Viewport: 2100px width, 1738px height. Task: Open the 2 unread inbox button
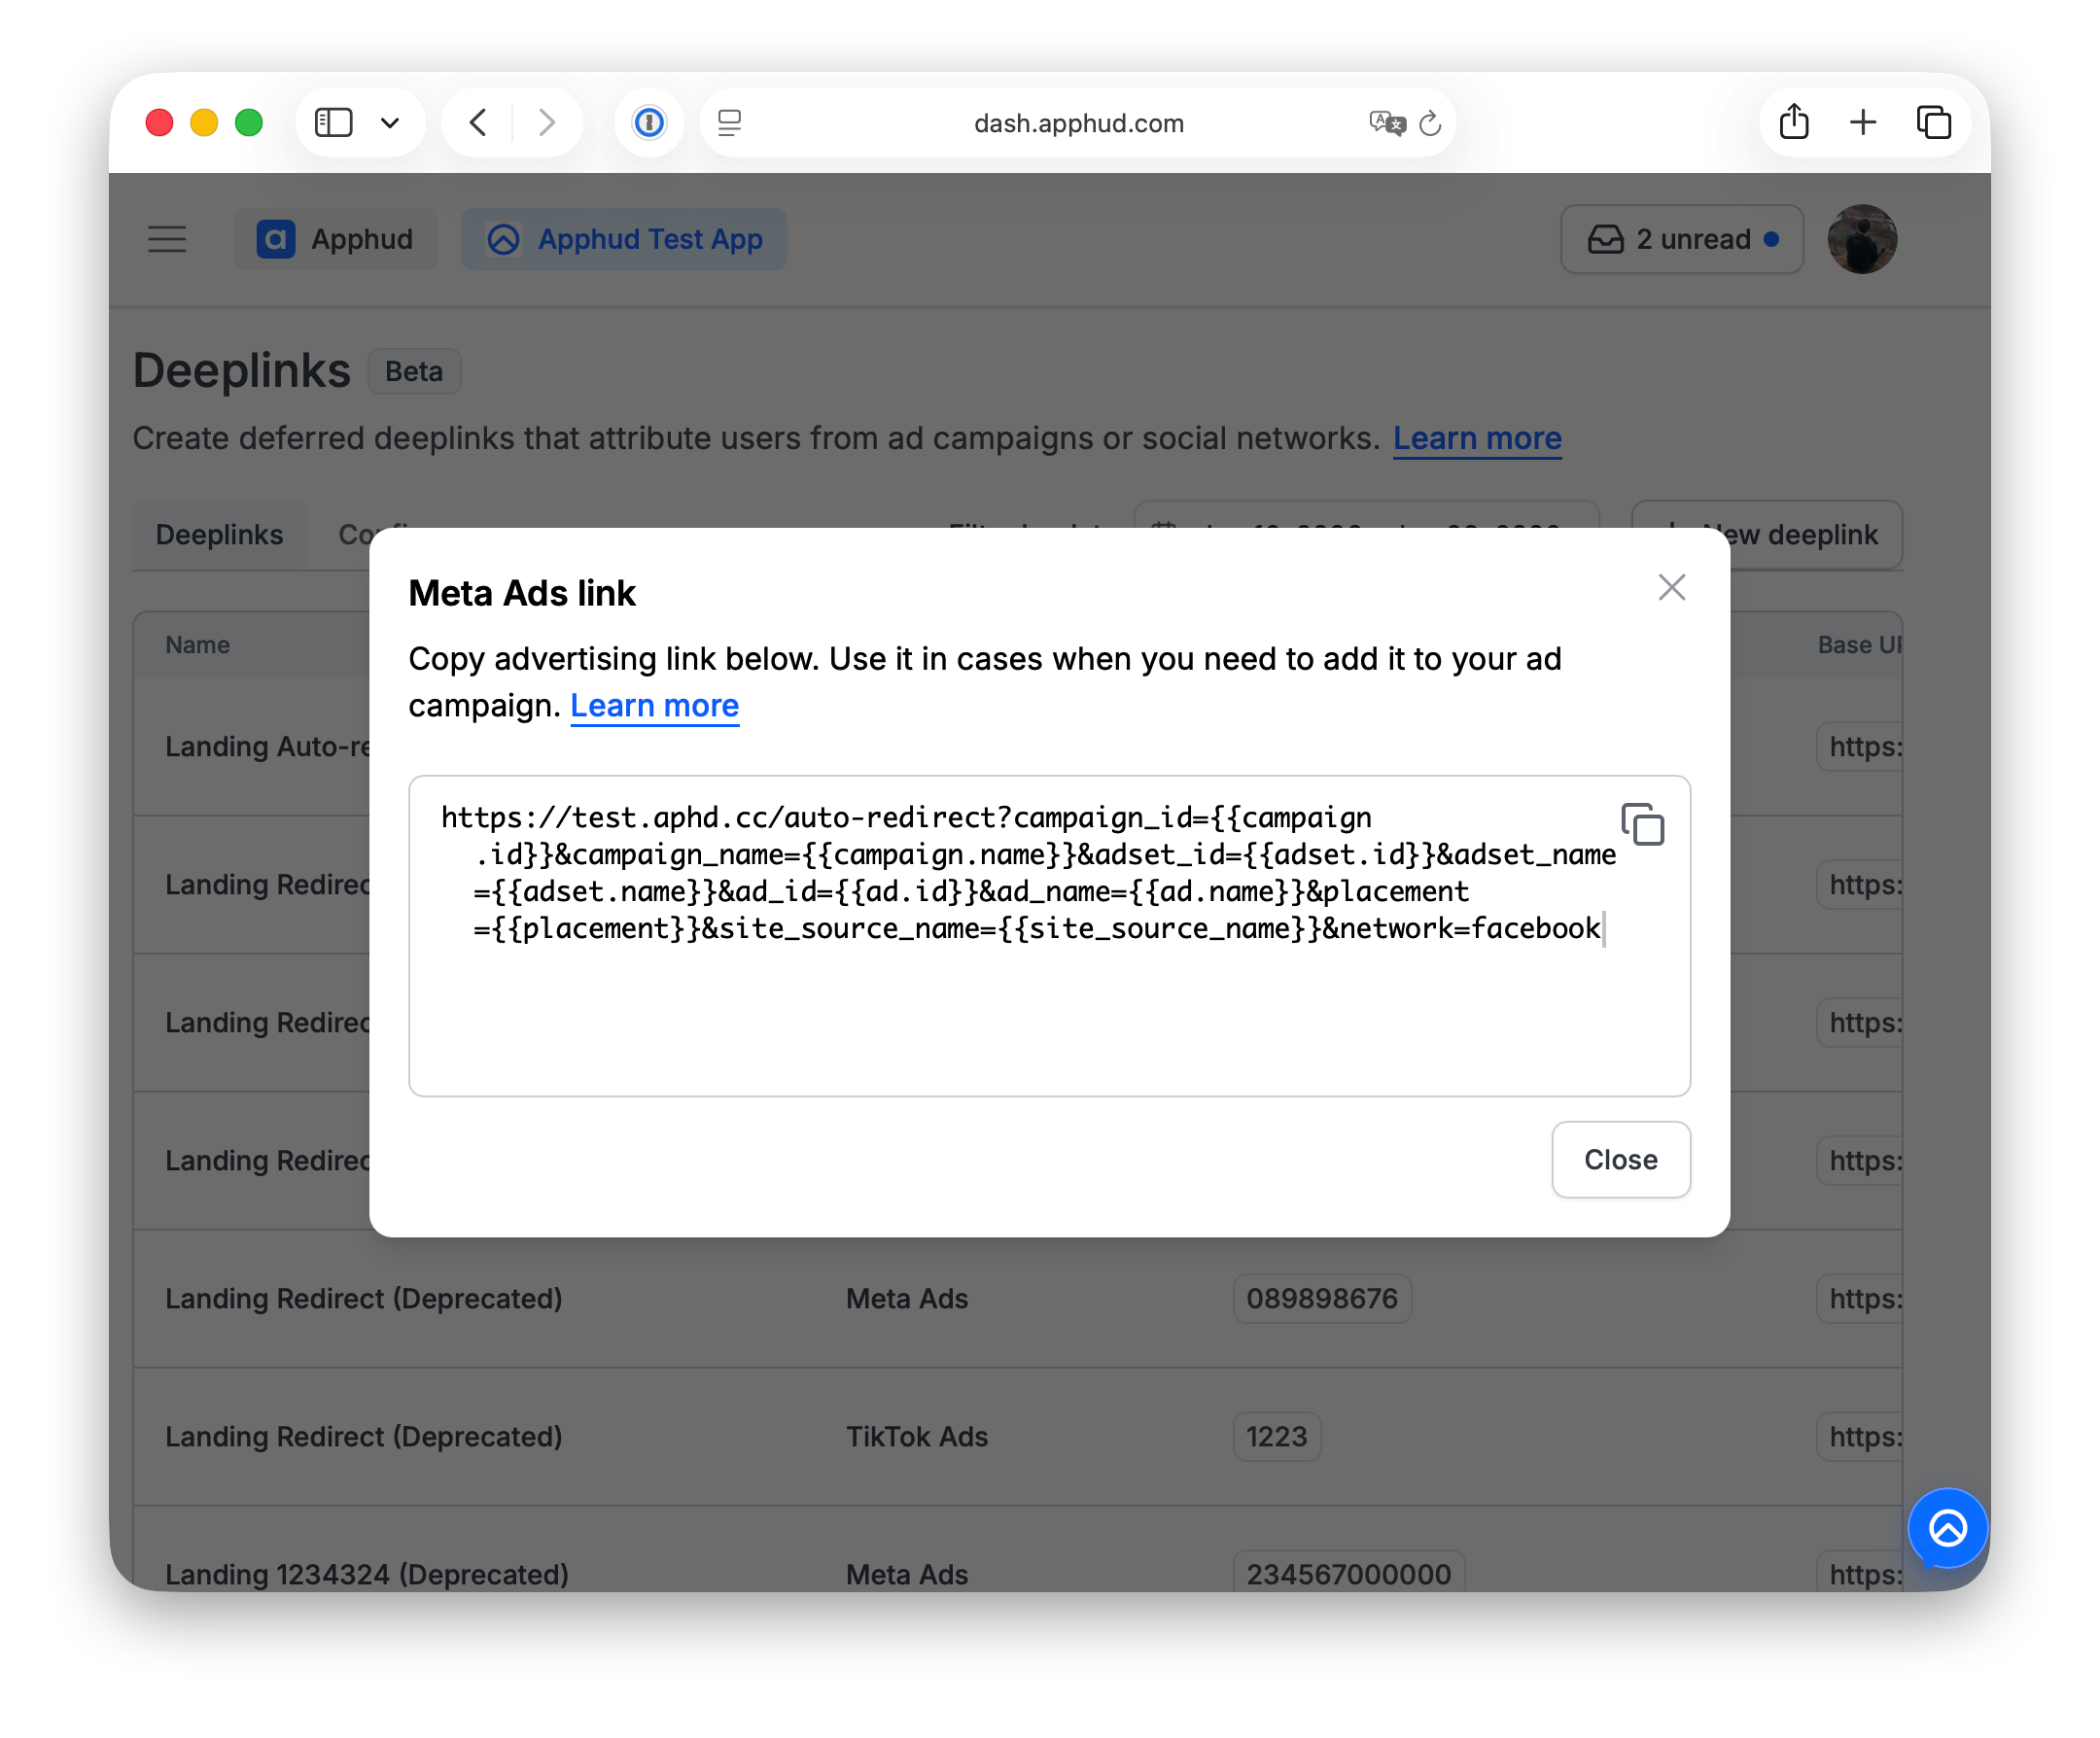tap(1681, 239)
